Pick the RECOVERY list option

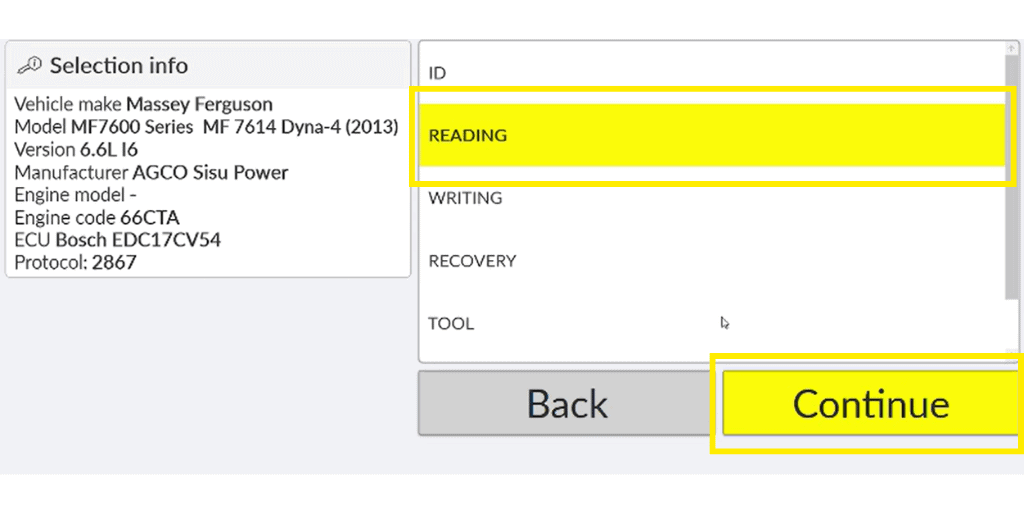(x=472, y=261)
